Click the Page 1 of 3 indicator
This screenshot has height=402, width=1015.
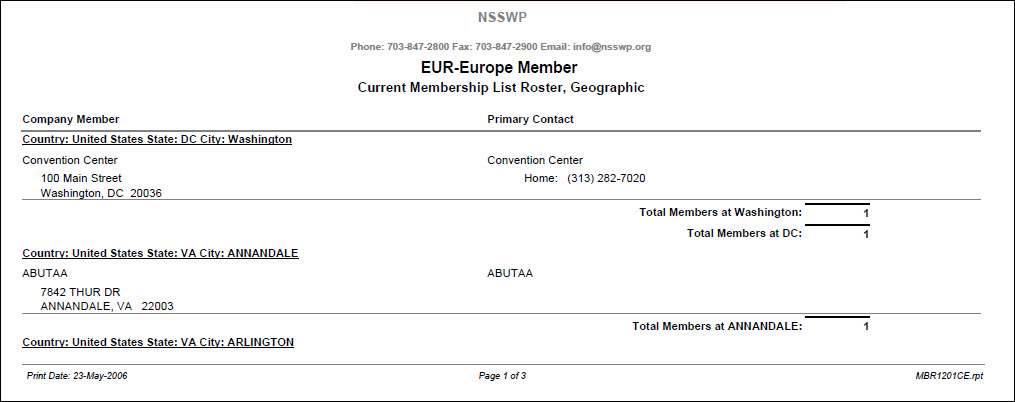(x=503, y=376)
